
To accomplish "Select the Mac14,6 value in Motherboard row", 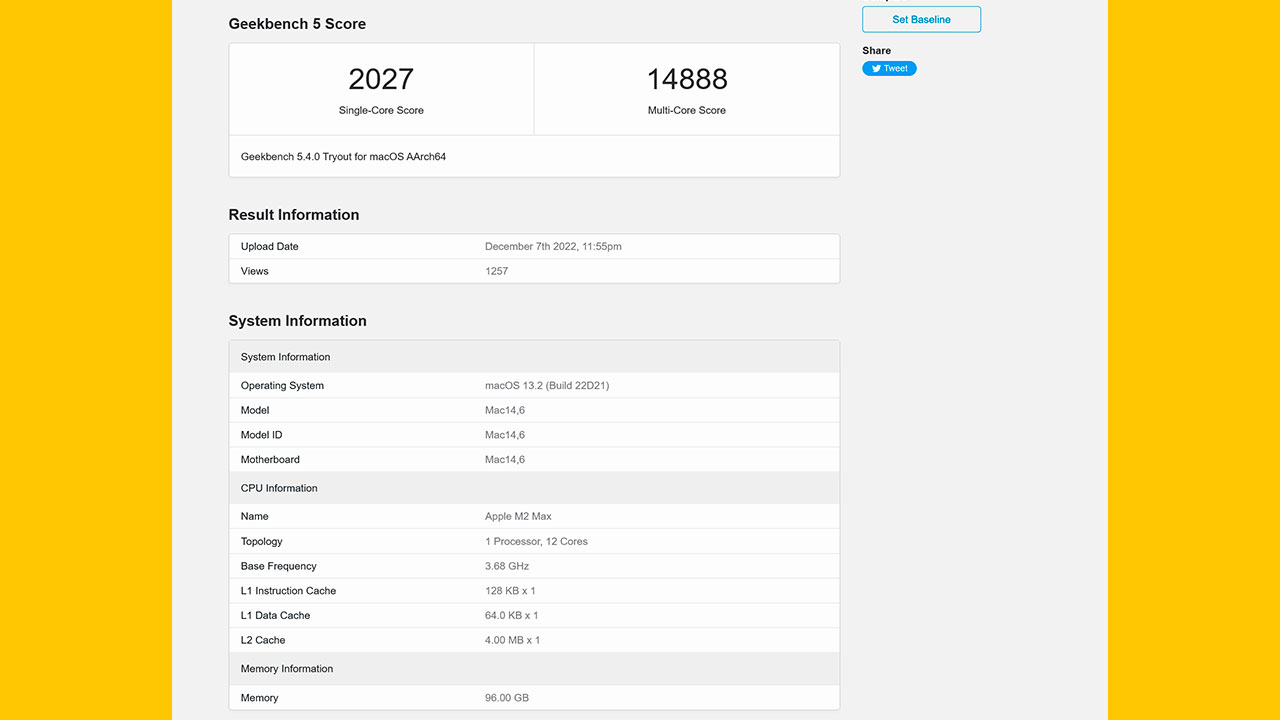I will (505, 460).
